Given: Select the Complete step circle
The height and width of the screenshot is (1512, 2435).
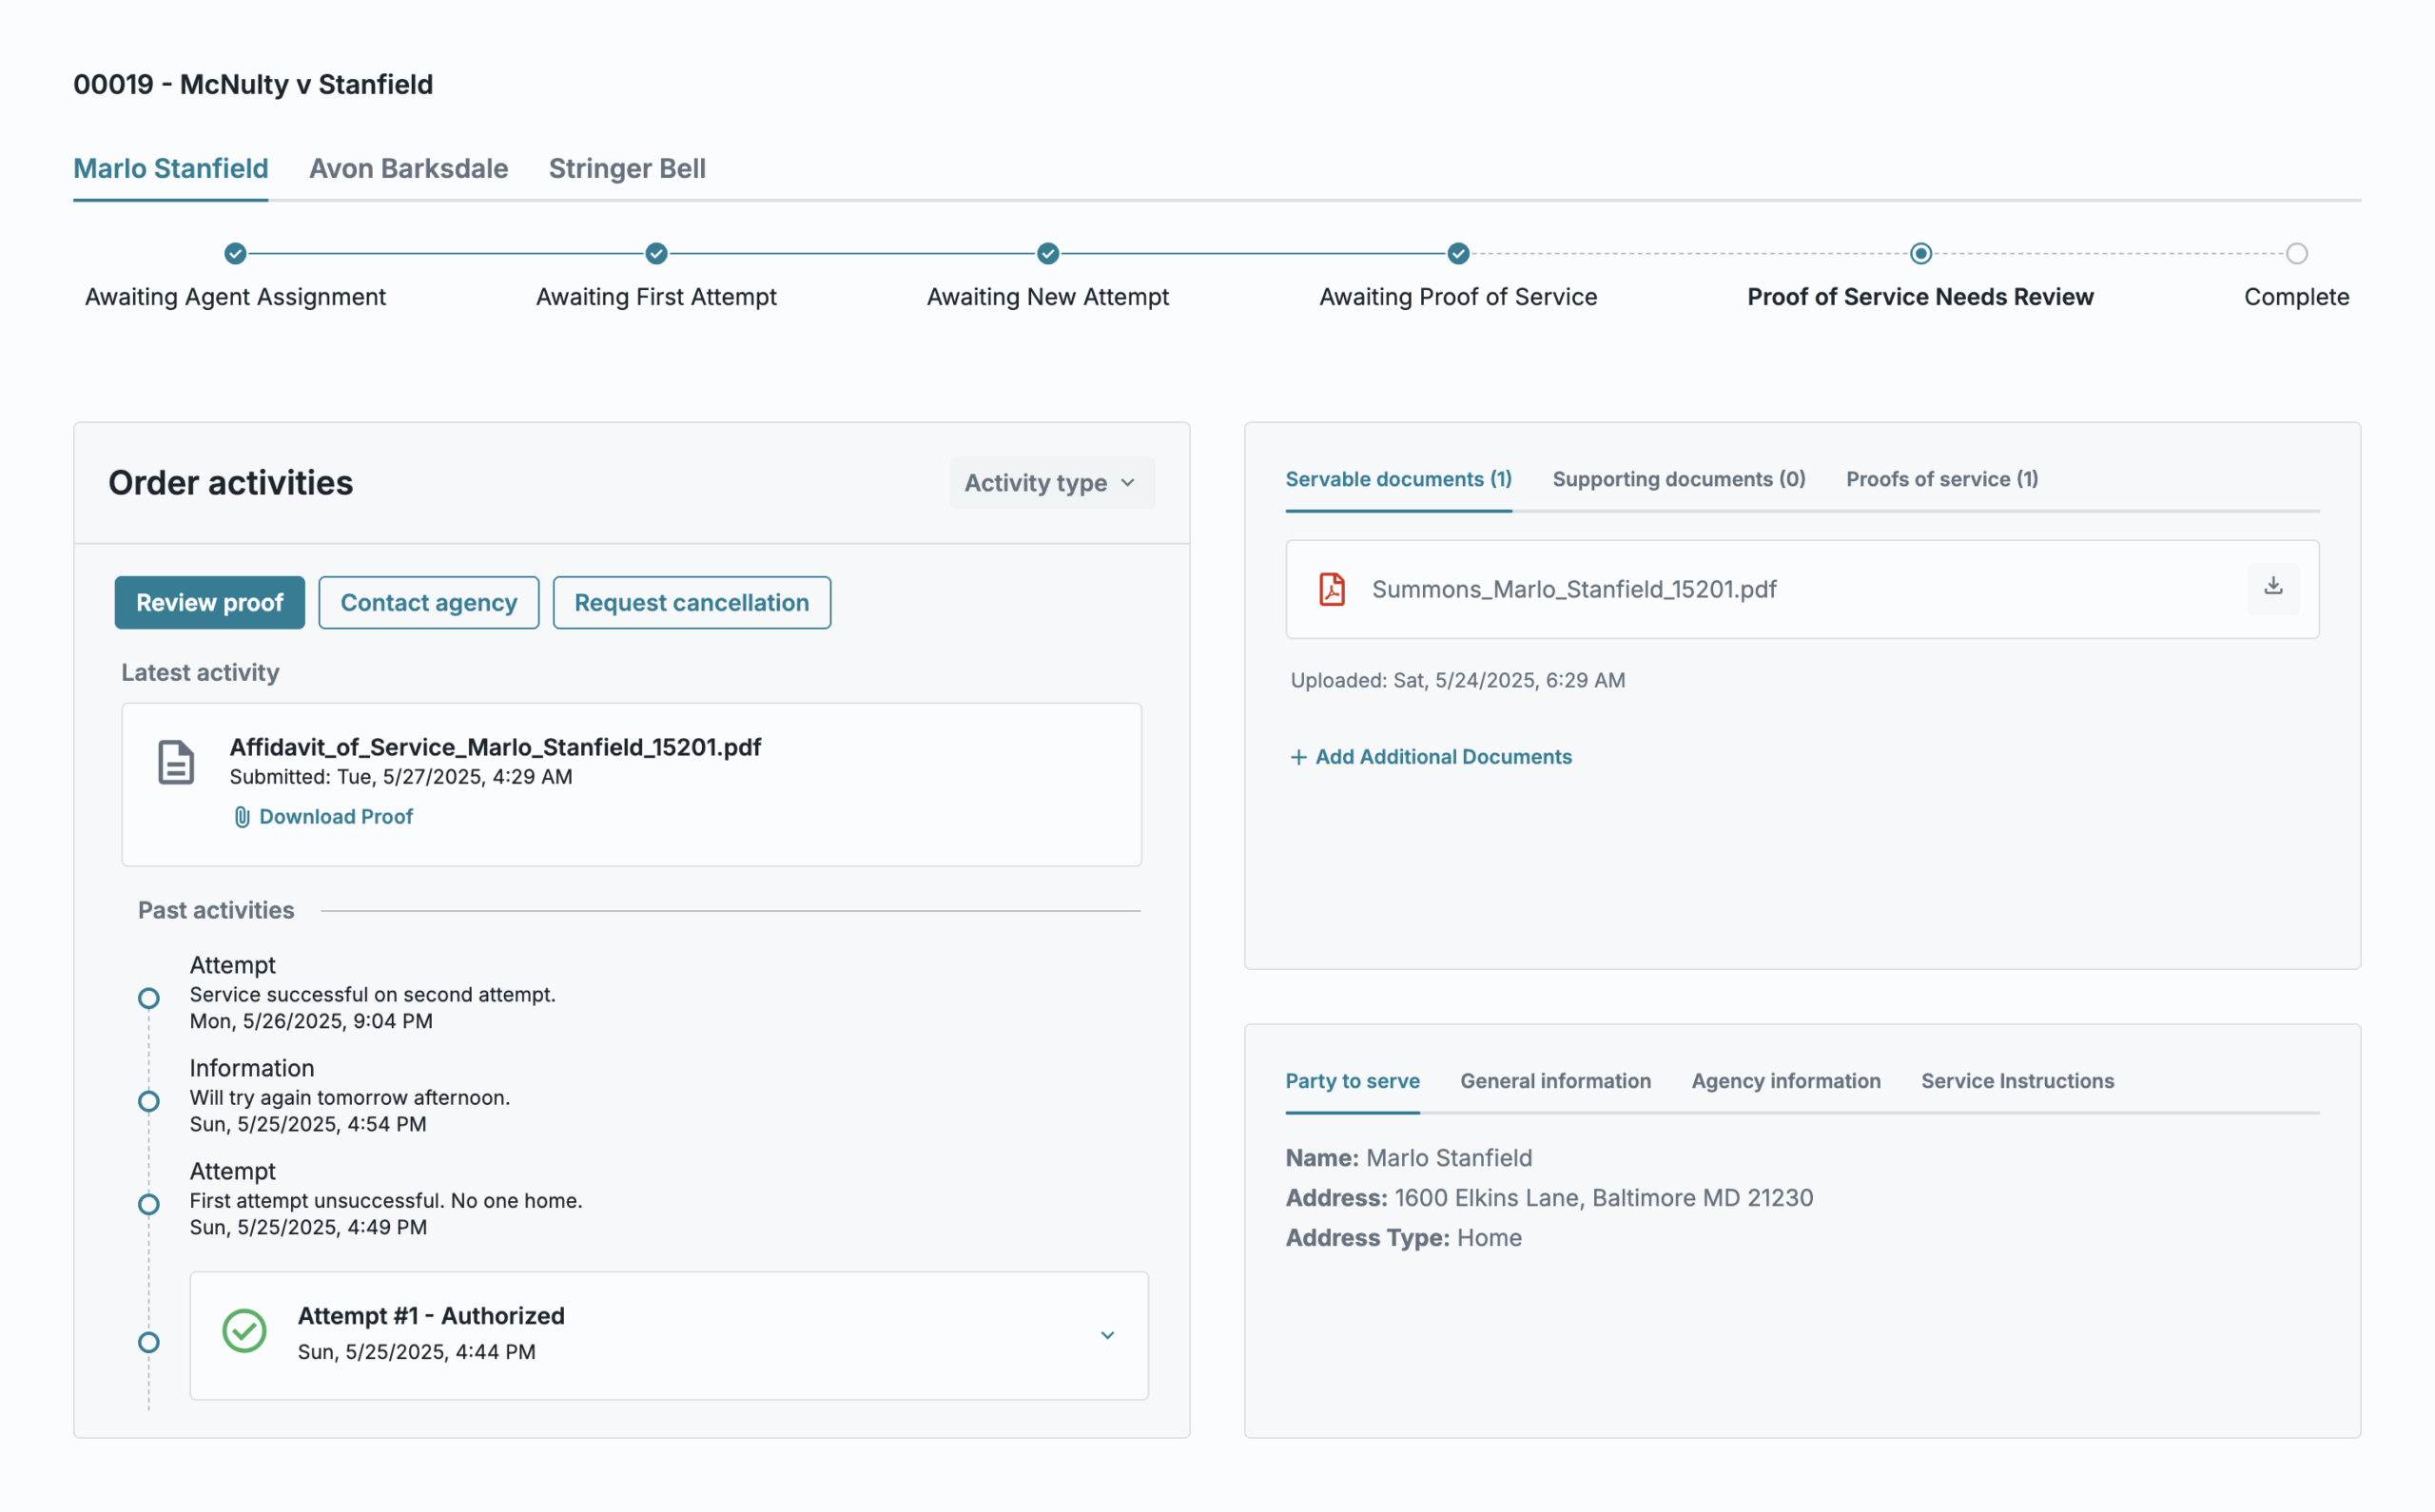Looking at the screenshot, I should coord(2296,254).
